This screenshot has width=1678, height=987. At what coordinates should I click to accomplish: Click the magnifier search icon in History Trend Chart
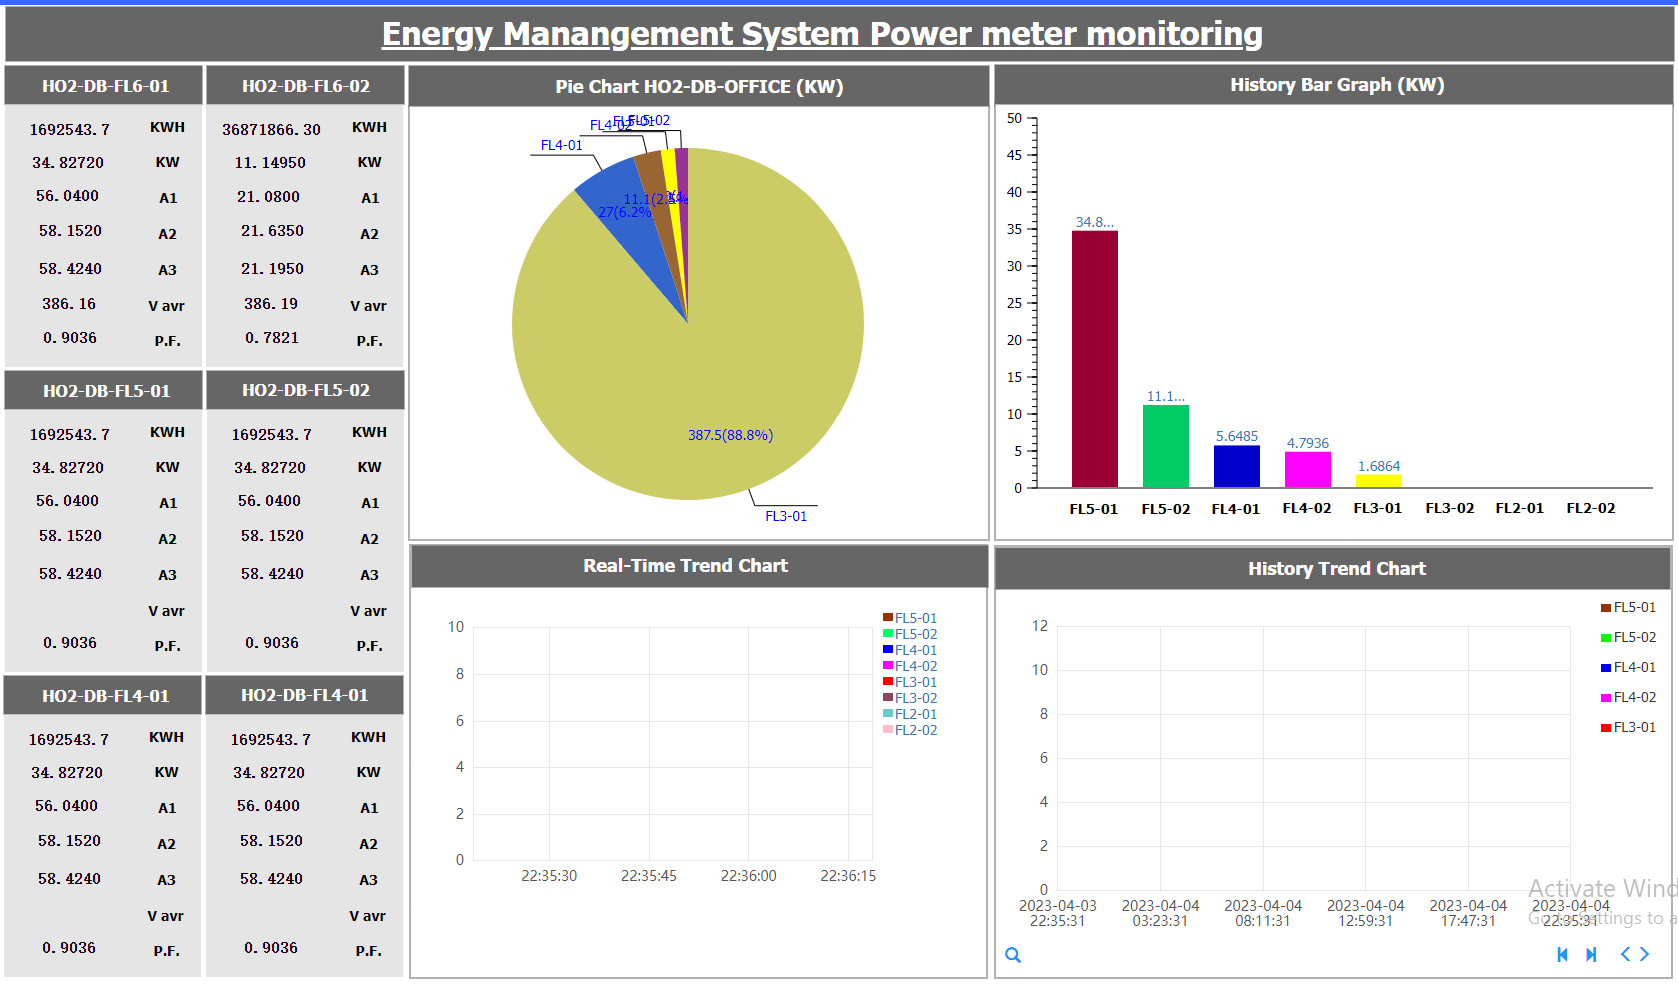1013,955
